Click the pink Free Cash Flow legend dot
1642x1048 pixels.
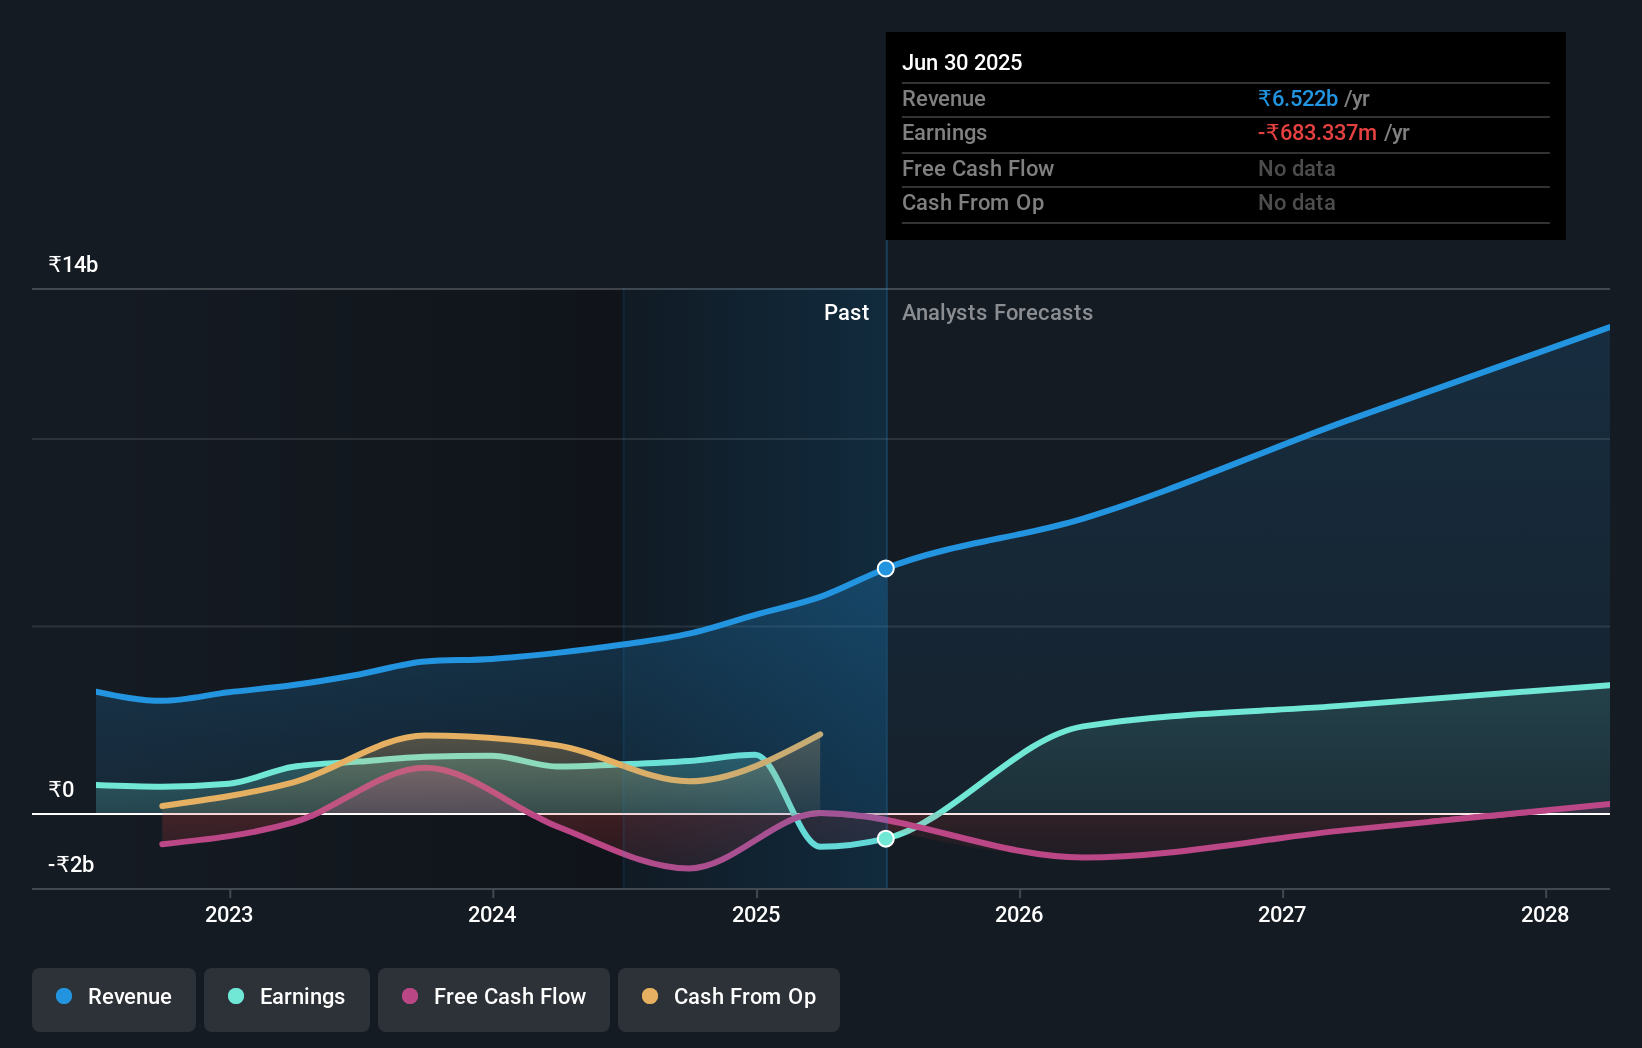[x=409, y=996]
